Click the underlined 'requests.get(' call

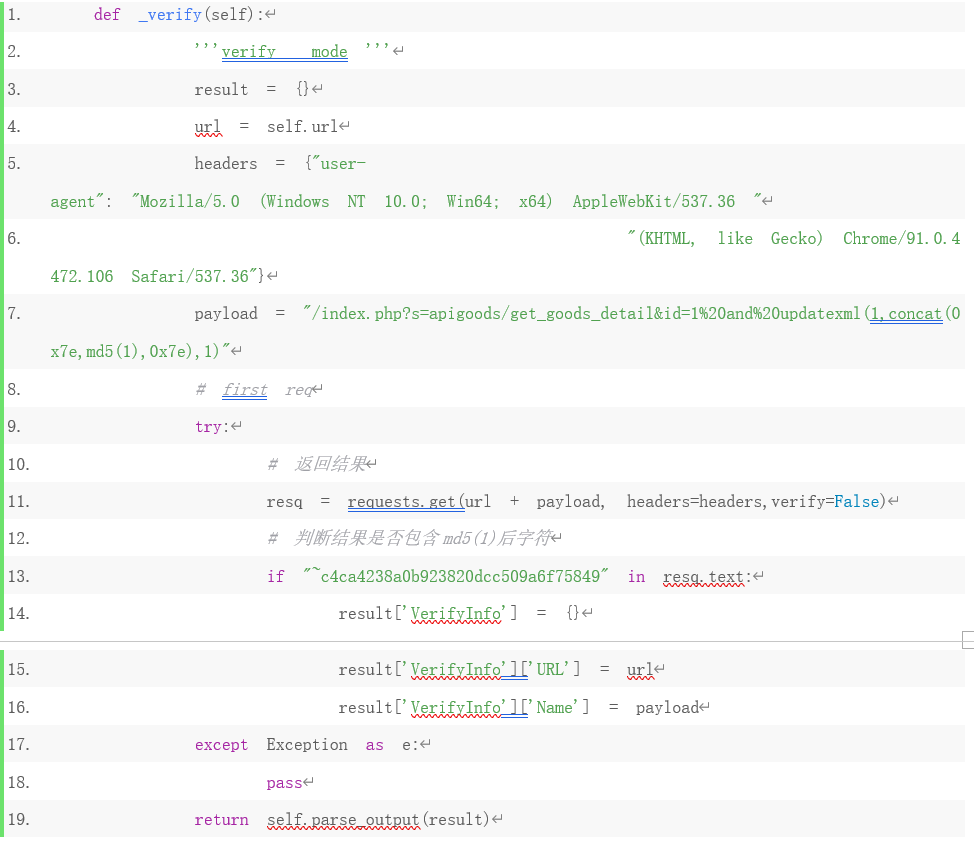coord(406,502)
